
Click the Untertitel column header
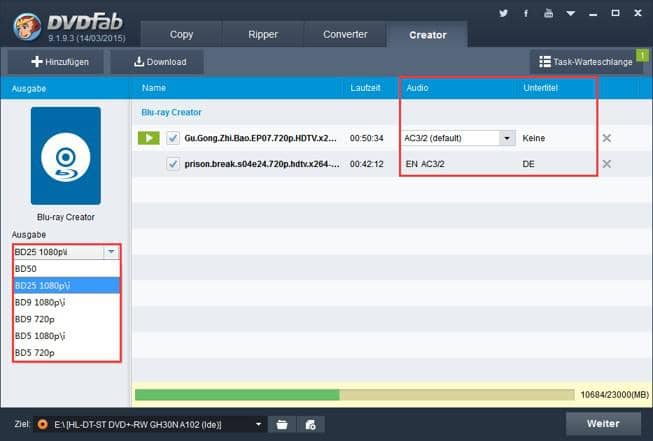pos(540,88)
